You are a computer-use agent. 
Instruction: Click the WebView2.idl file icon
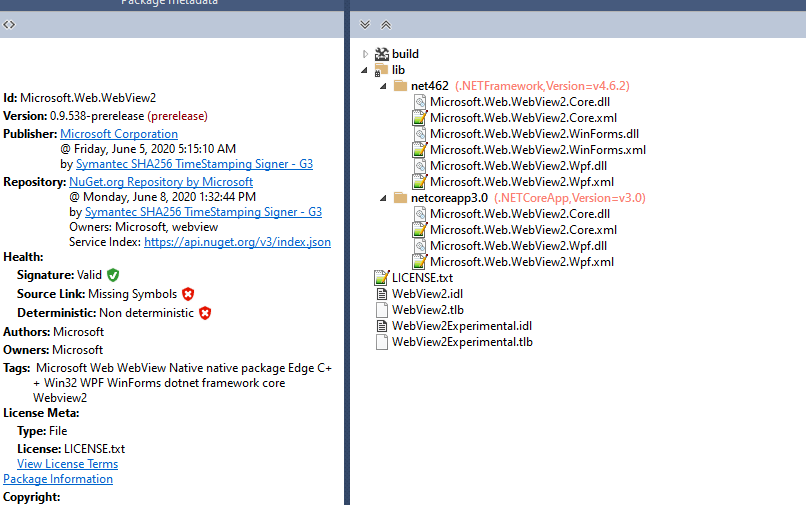point(381,294)
